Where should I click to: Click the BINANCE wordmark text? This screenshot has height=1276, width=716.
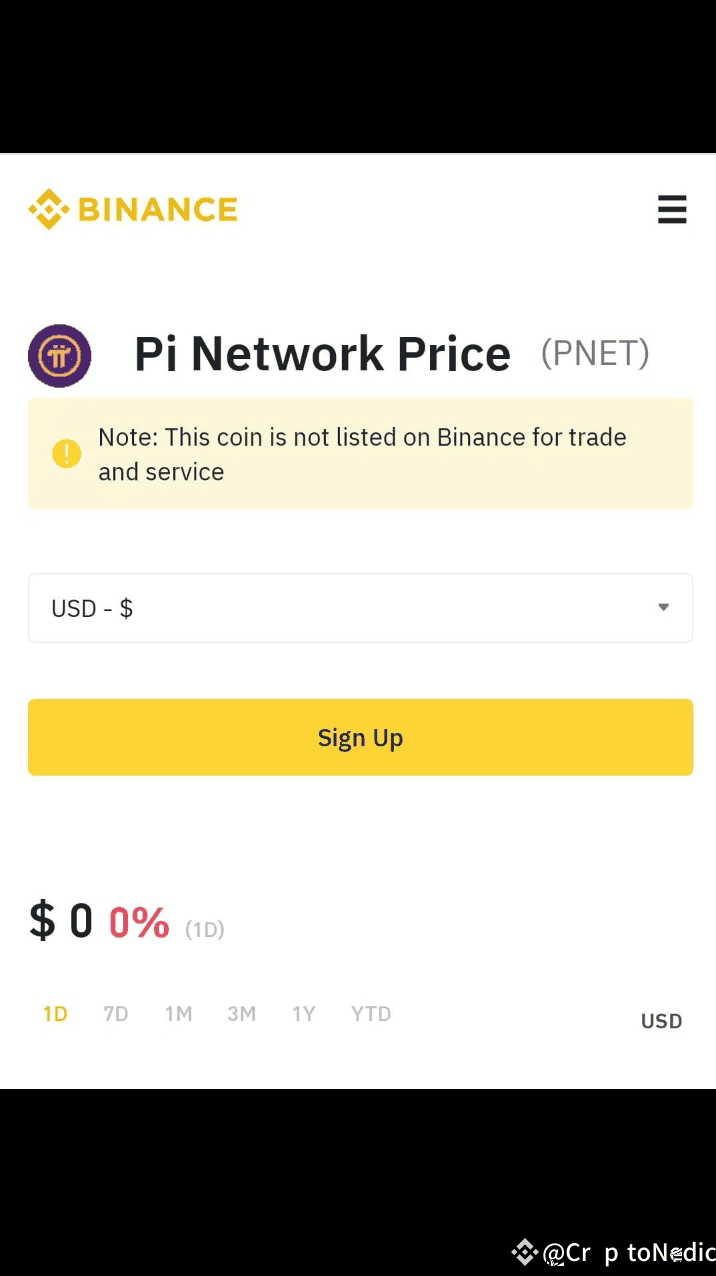pyautogui.click(x=158, y=210)
